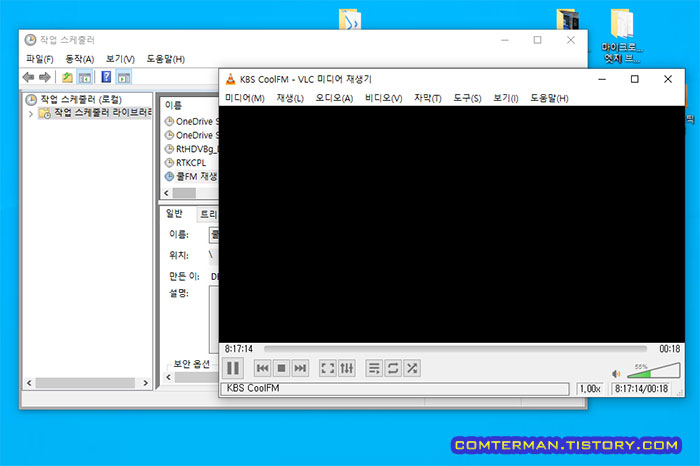Viewport: 700px width, 466px height.
Task: Select the first OneDrive task row
Action: tap(191, 121)
